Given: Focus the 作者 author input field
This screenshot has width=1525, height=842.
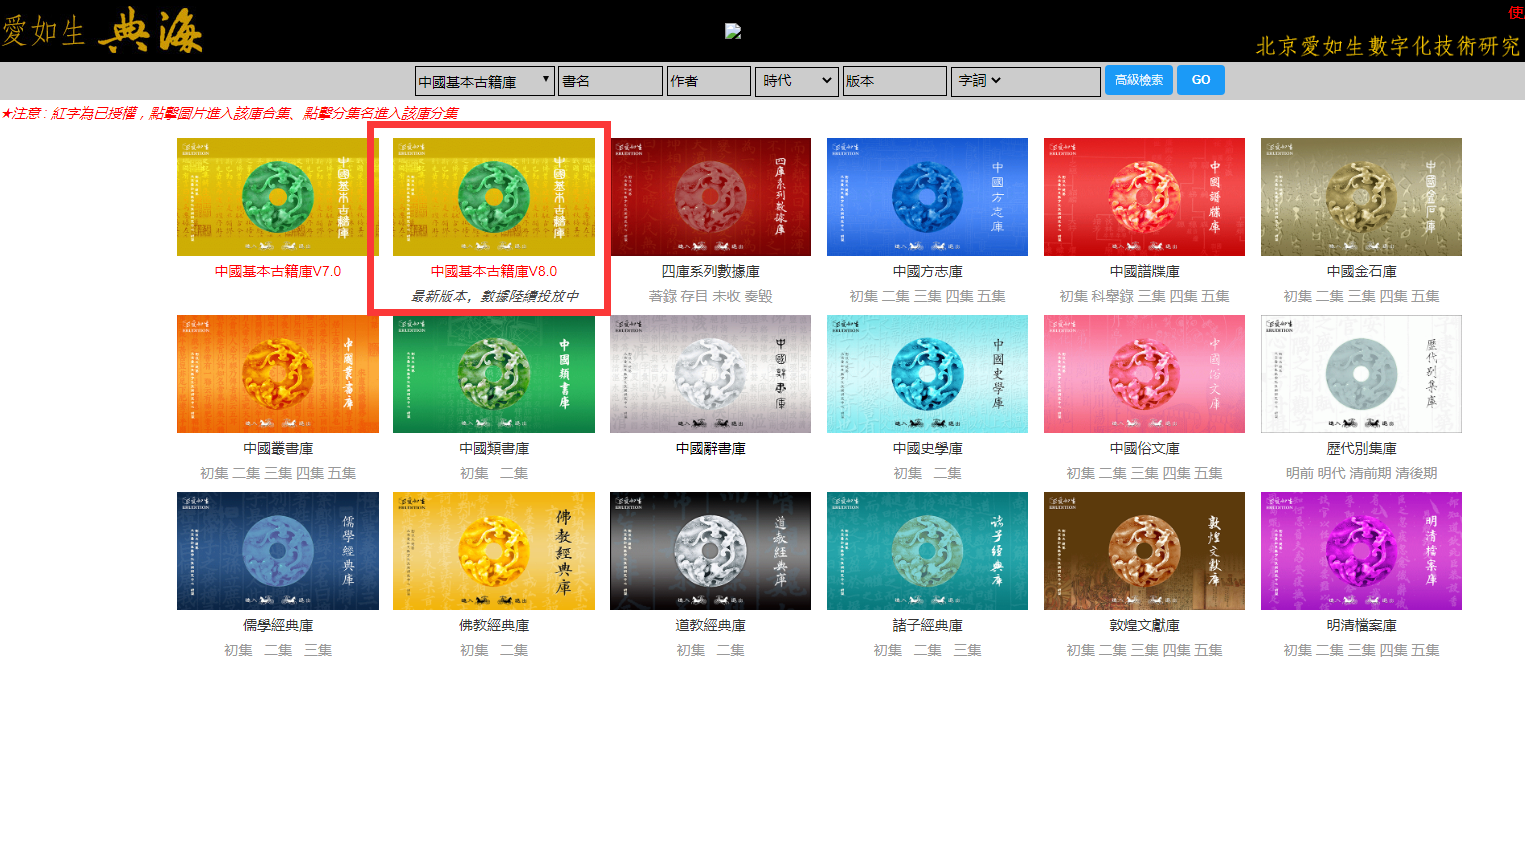Looking at the screenshot, I should (x=708, y=81).
